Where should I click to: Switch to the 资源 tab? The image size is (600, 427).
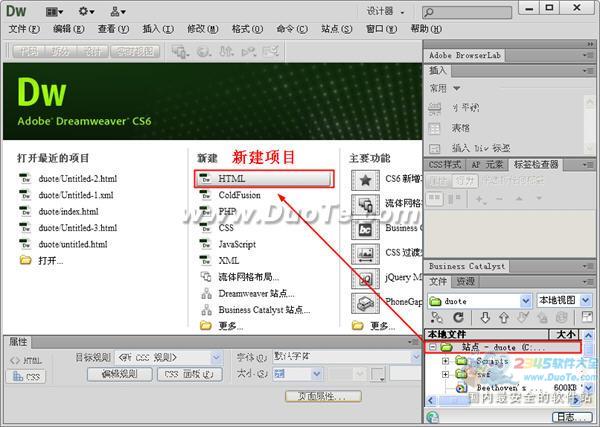[466, 282]
